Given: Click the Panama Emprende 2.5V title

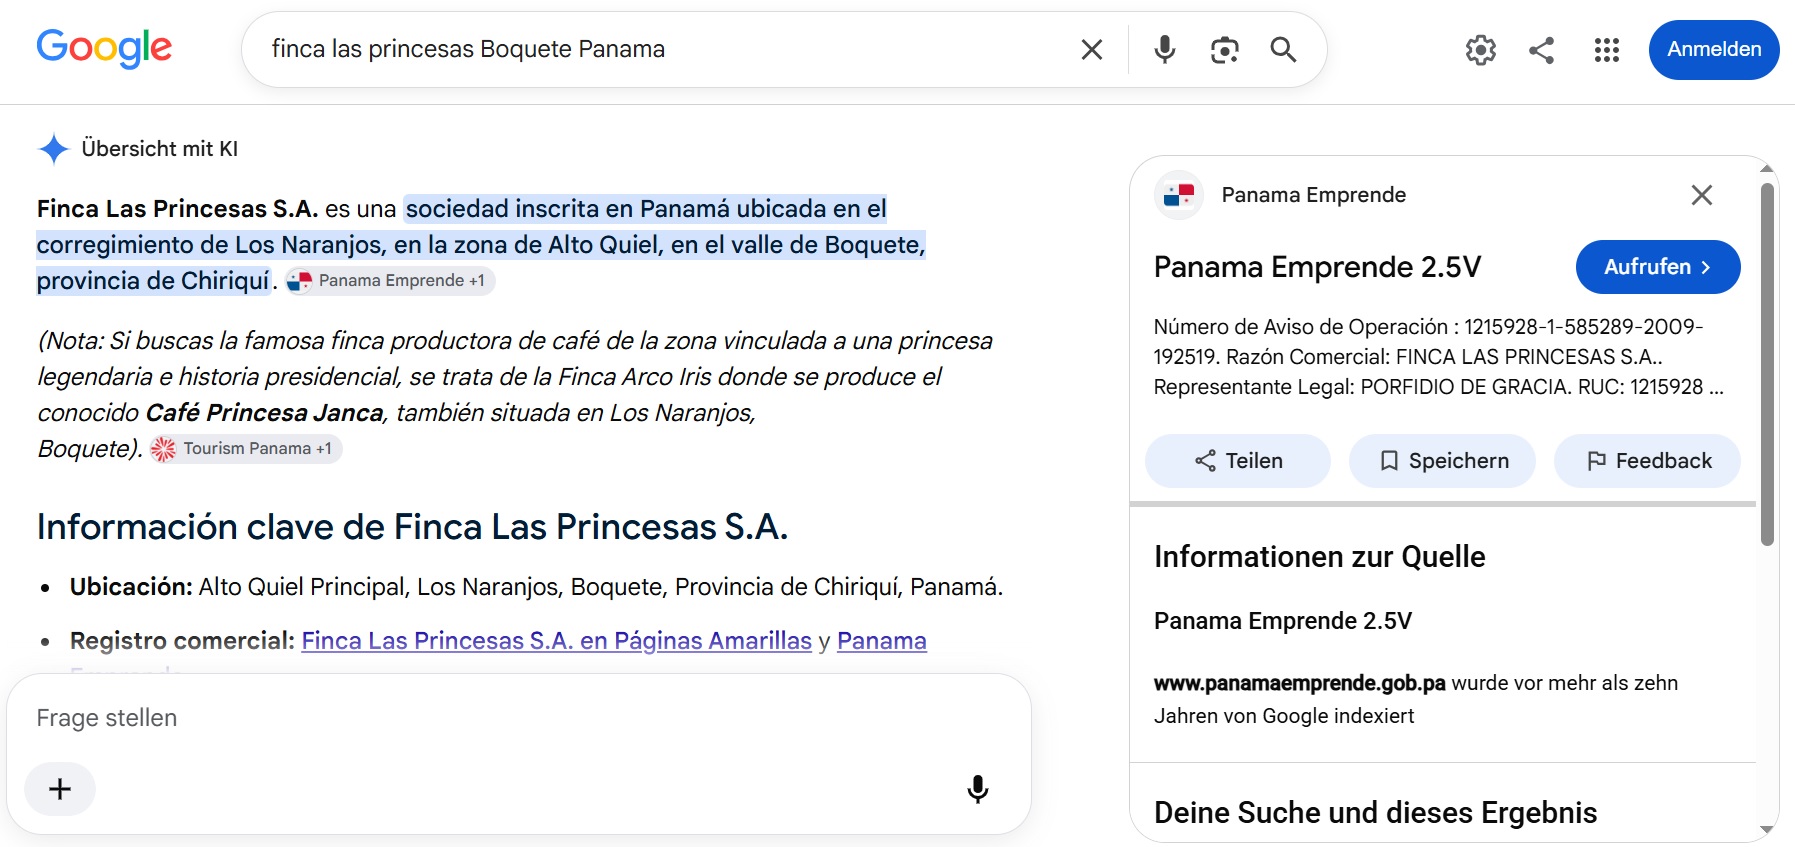Looking at the screenshot, I should pos(1317,267).
